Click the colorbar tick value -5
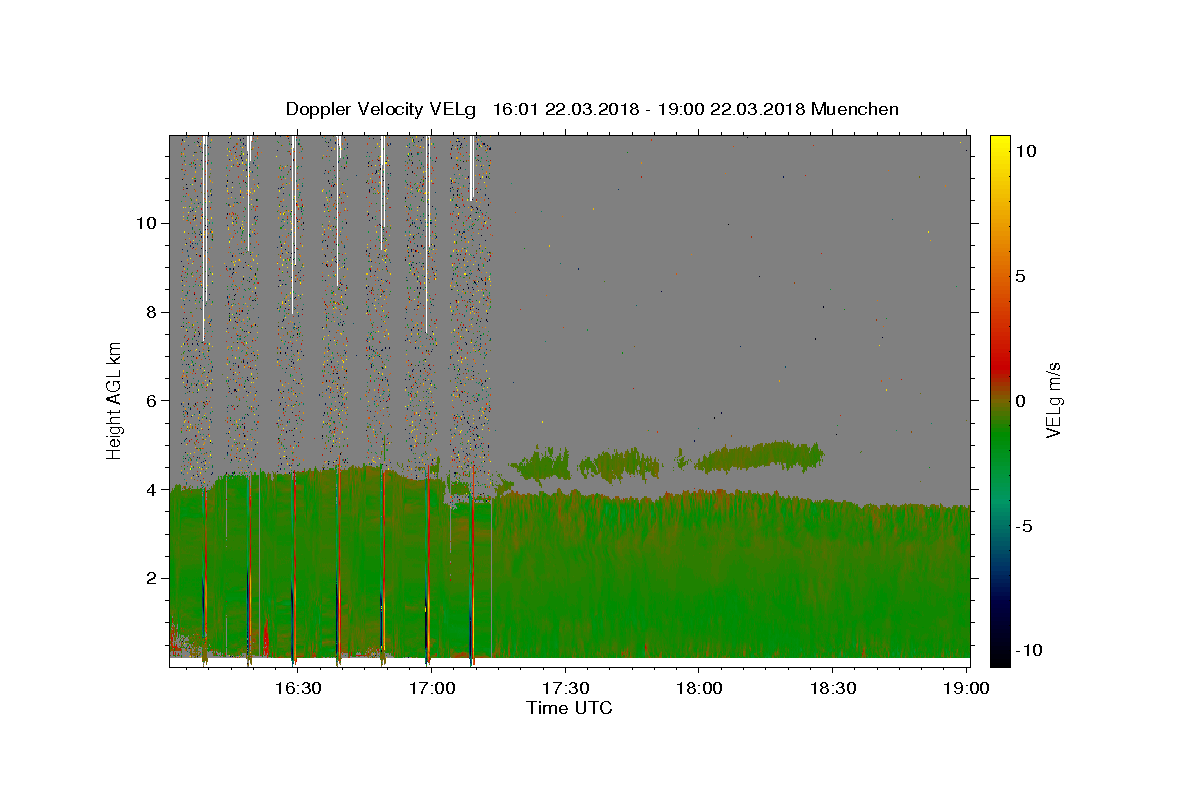Viewport: 1200px width, 800px height. pyautogui.click(x=1025, y=526)
